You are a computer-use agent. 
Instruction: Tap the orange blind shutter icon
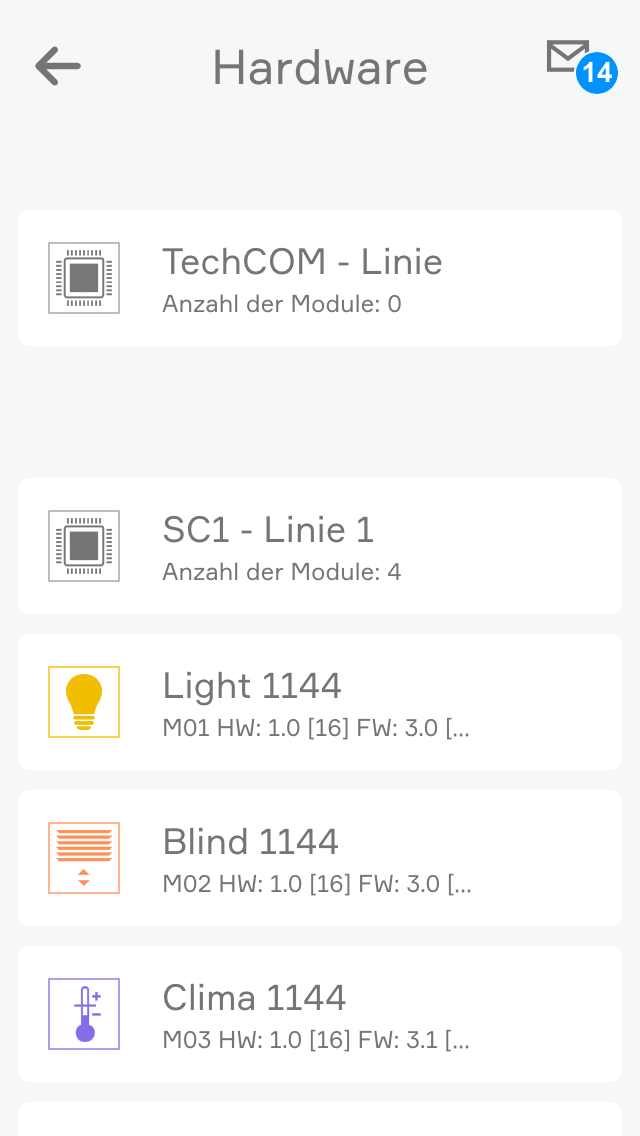84,858
